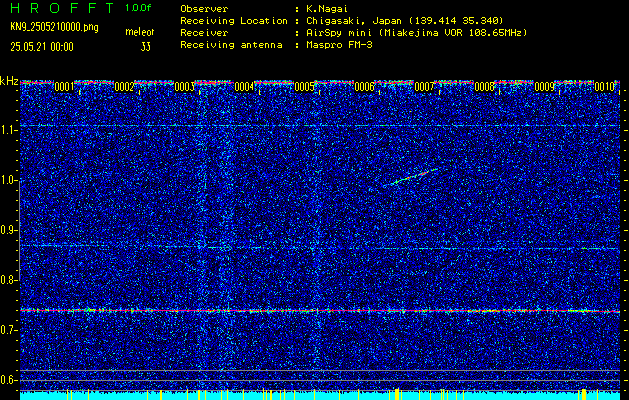Screen dimensions: 629x400
Task: Click the minute marker 0005
Action: point(304,87)
